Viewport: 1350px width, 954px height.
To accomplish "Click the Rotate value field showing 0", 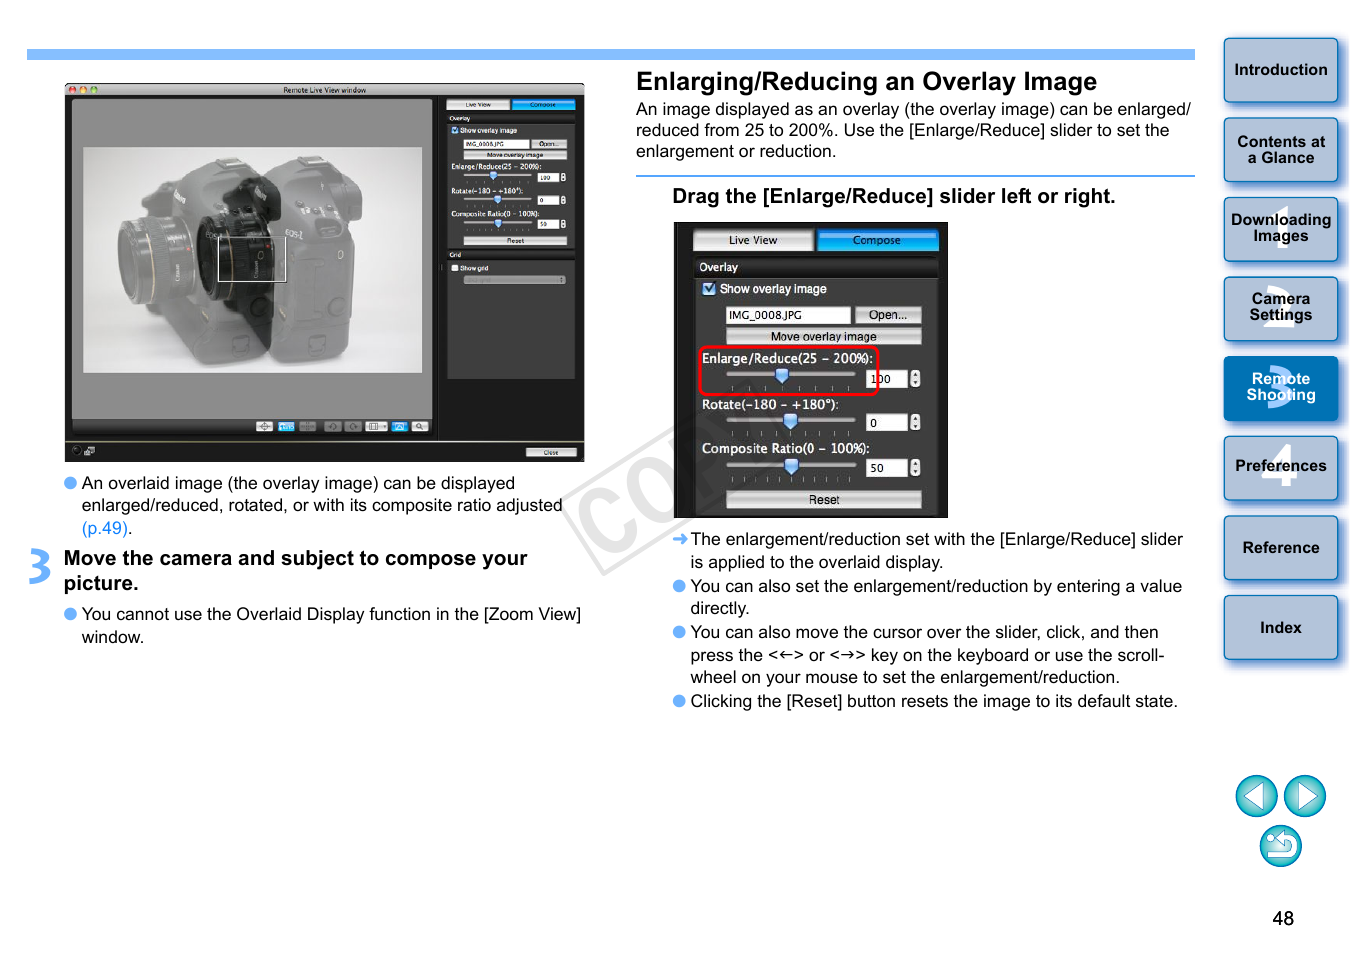I will pyautogui.click(x=887, y=423).
